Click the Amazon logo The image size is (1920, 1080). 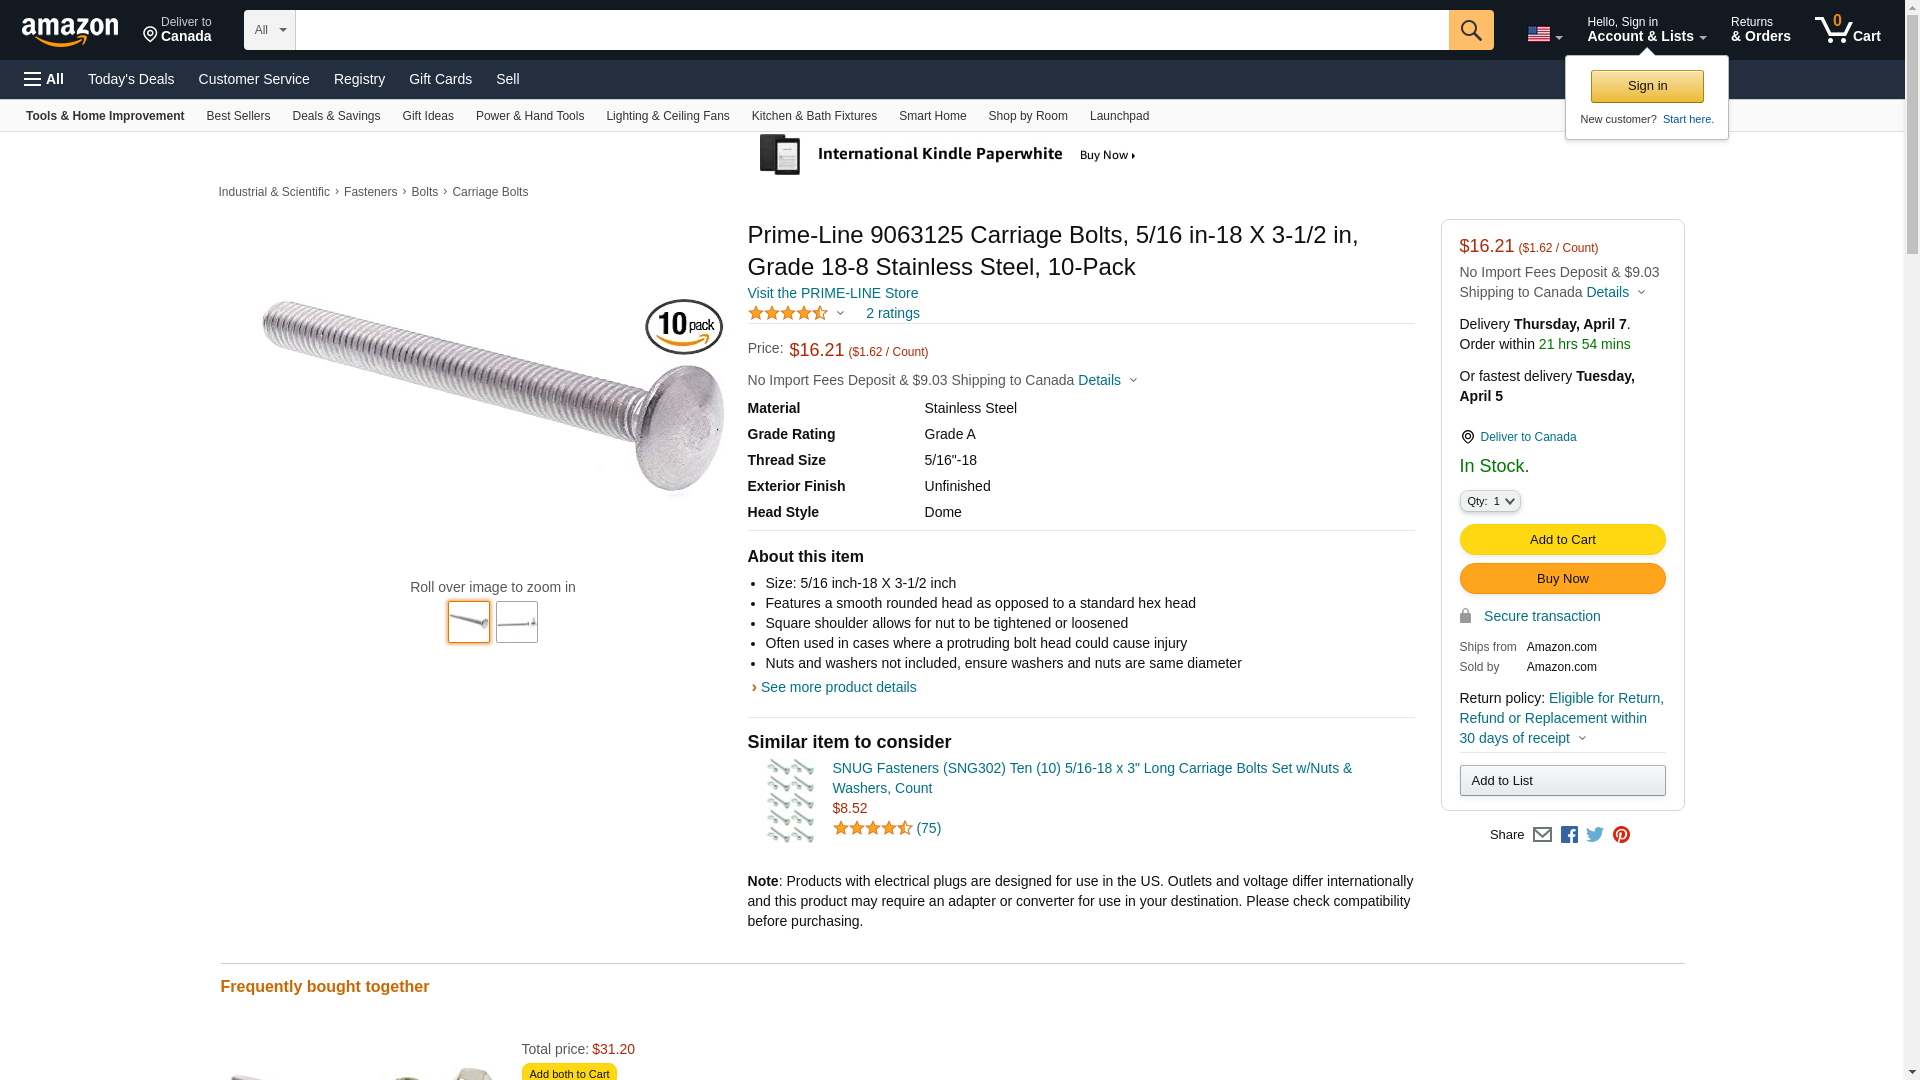(70, 31)
